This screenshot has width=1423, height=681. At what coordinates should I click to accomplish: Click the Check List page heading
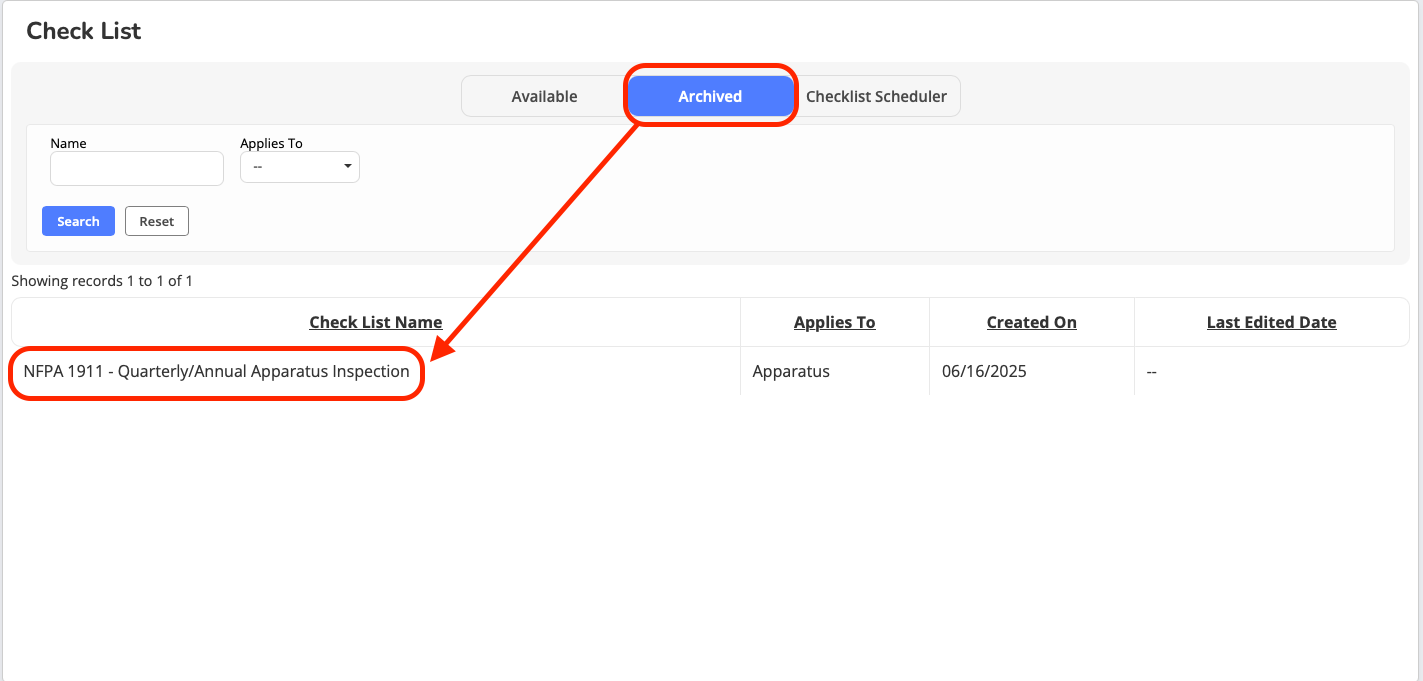[x=84, y=31]
